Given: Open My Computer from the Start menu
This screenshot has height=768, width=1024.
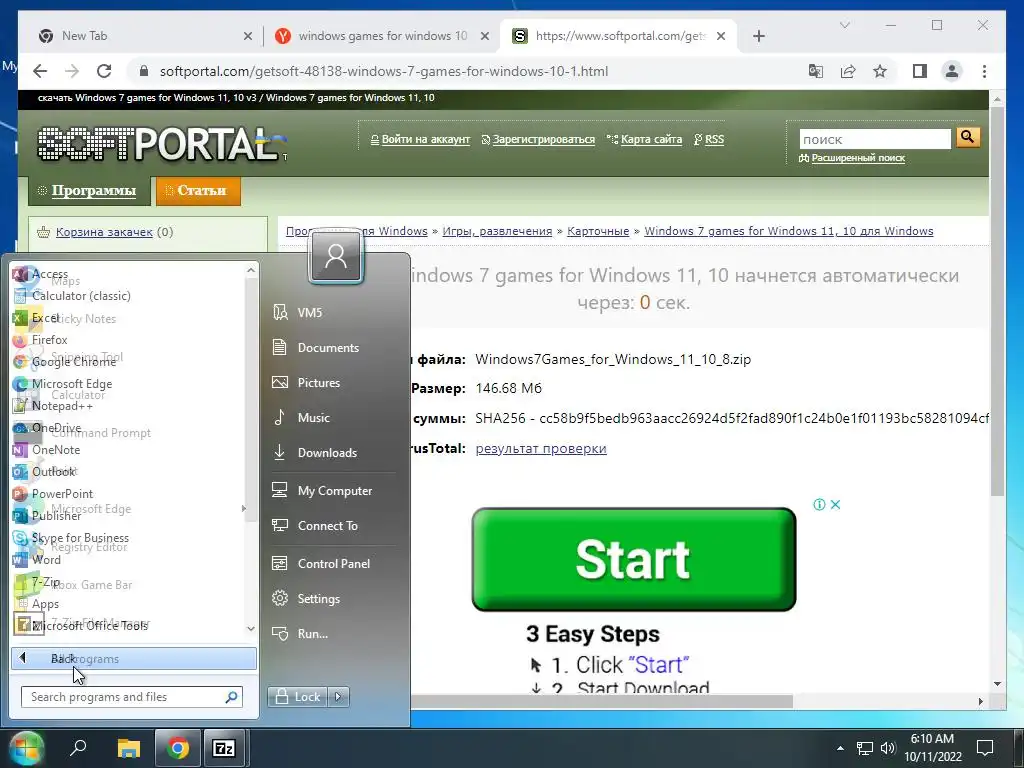Looking at the screenshot, I should click(334, 490).
